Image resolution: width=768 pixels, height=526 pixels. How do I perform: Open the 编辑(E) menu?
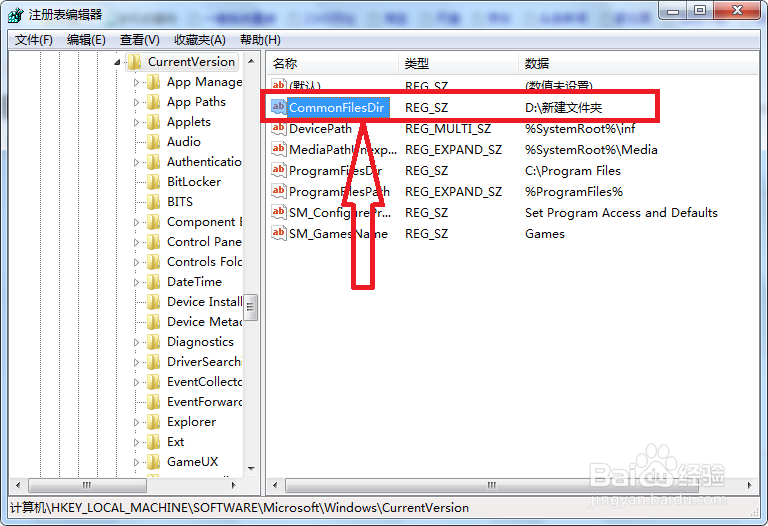86,40
